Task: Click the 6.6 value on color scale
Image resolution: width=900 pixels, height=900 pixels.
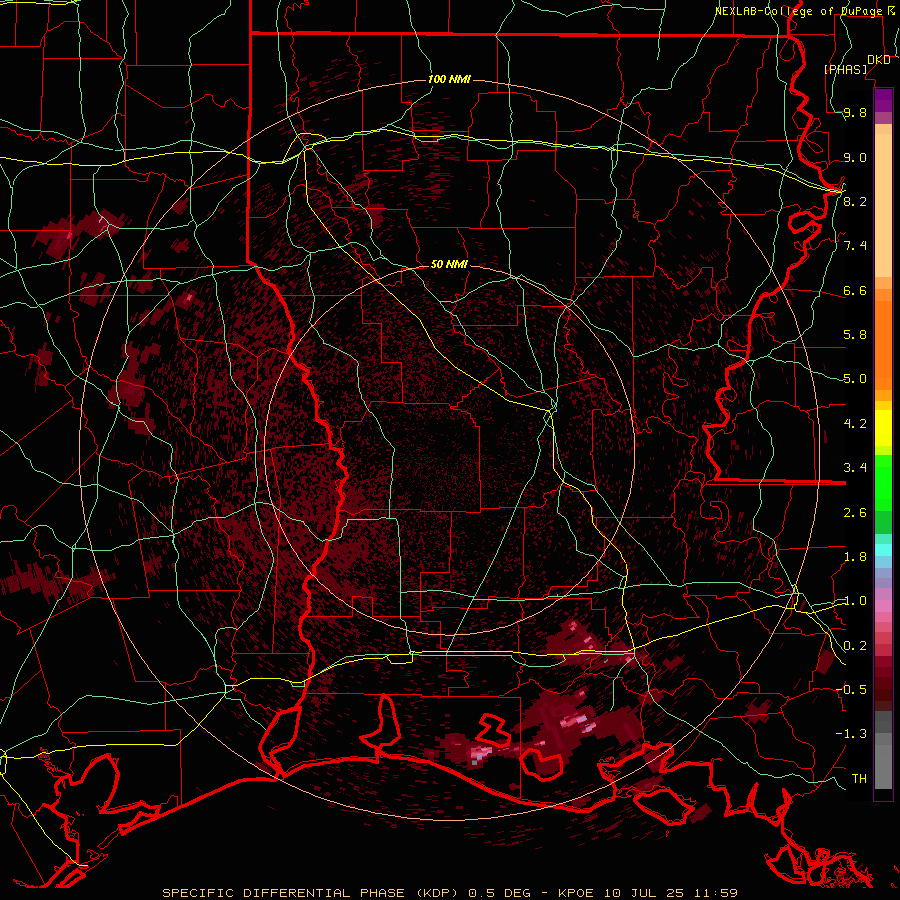Action: point(855,290)
